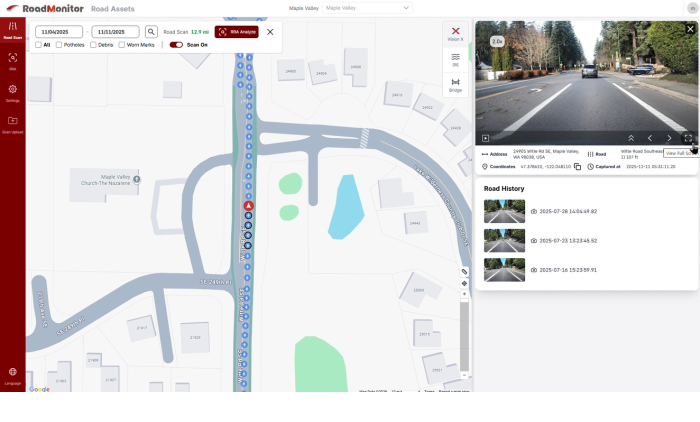
Task: Click the red selected scan marker on map
Action: tap(249, 206)
